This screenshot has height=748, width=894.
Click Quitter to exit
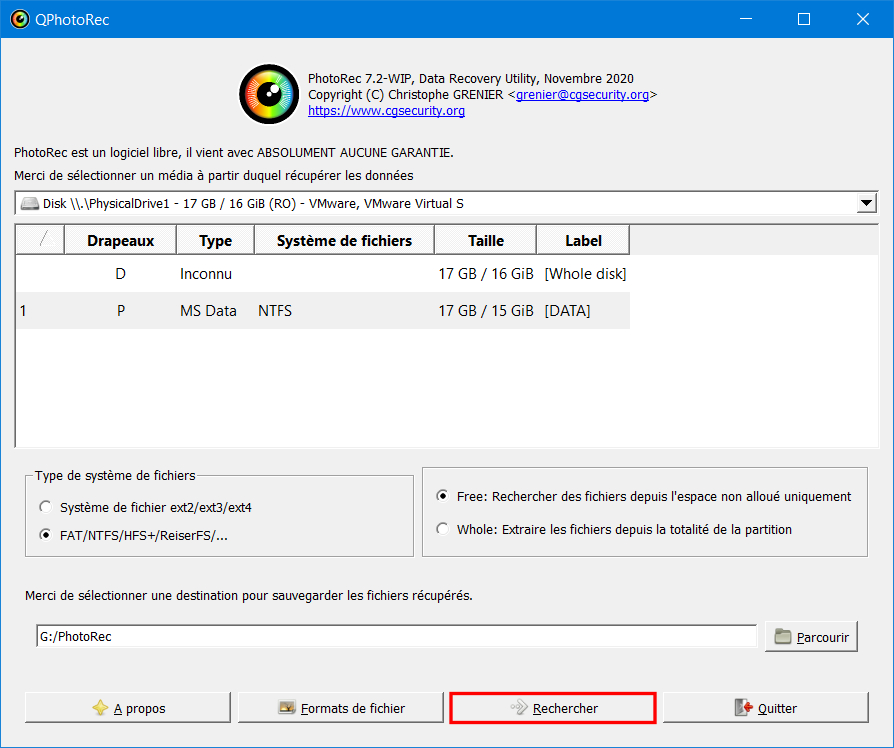[766, 708]
